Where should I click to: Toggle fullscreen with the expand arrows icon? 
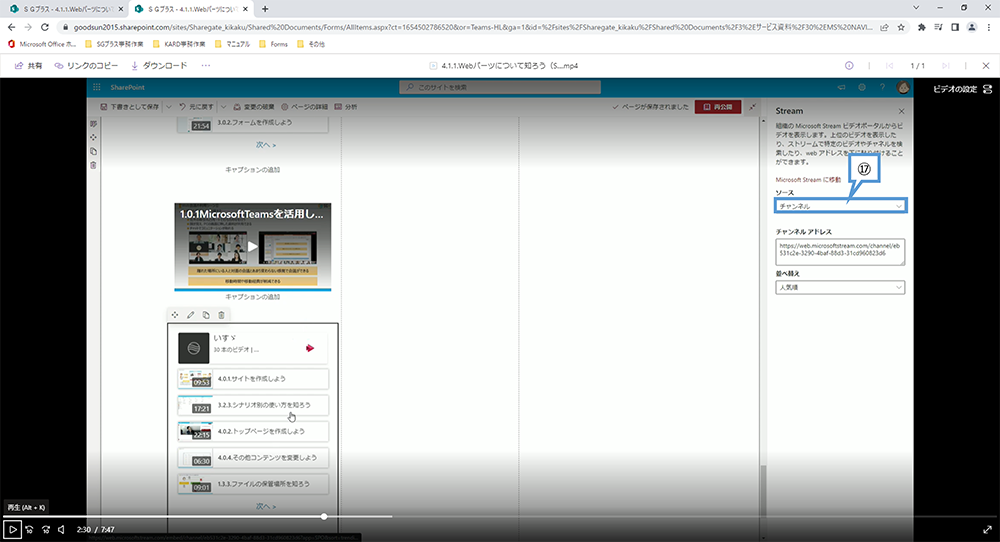click(x=987, y=529)
